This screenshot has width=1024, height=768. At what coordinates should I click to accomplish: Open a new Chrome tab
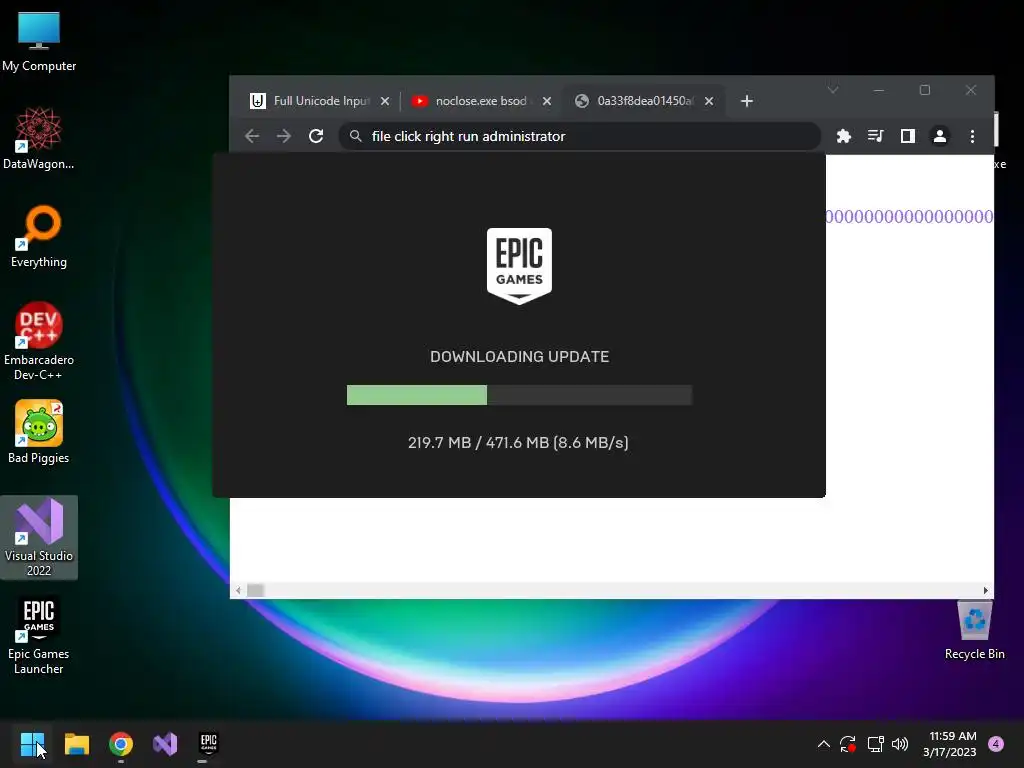click(746, 101)
